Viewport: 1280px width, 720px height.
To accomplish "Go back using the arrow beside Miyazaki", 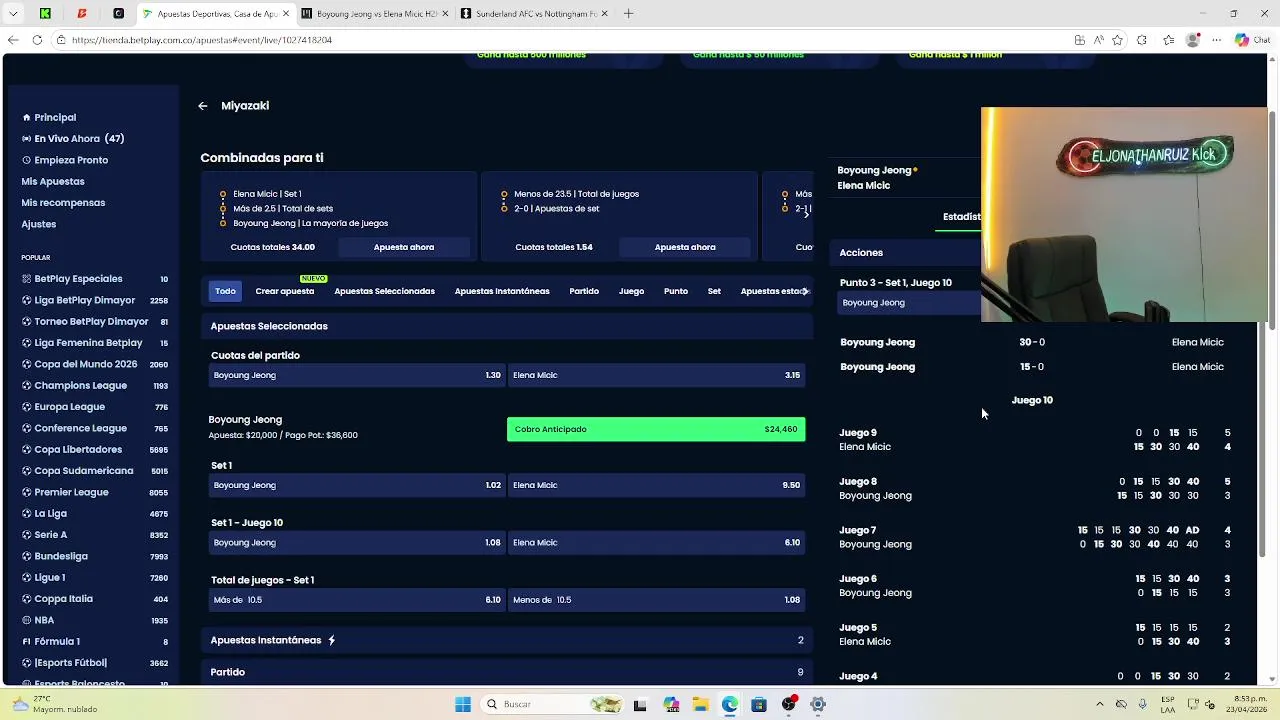I will coord(203,106).
